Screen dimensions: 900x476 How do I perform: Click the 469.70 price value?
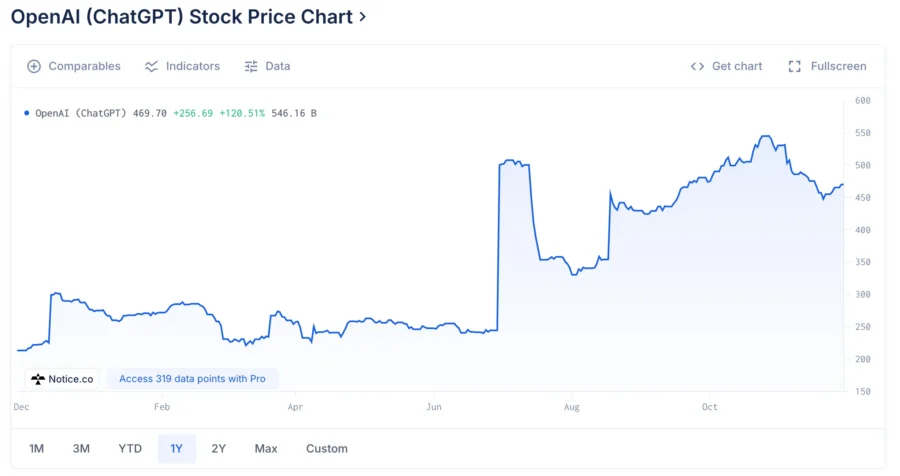[x=150, y=113]
